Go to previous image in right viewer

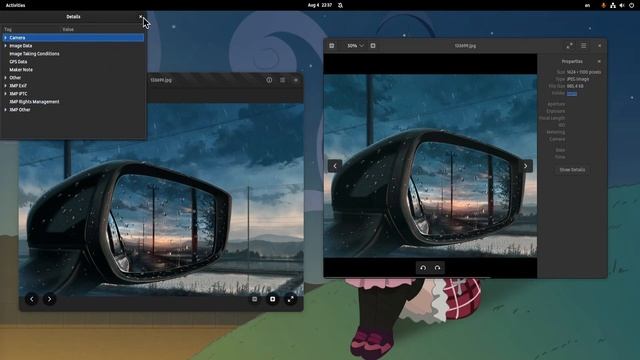(335, 166)
